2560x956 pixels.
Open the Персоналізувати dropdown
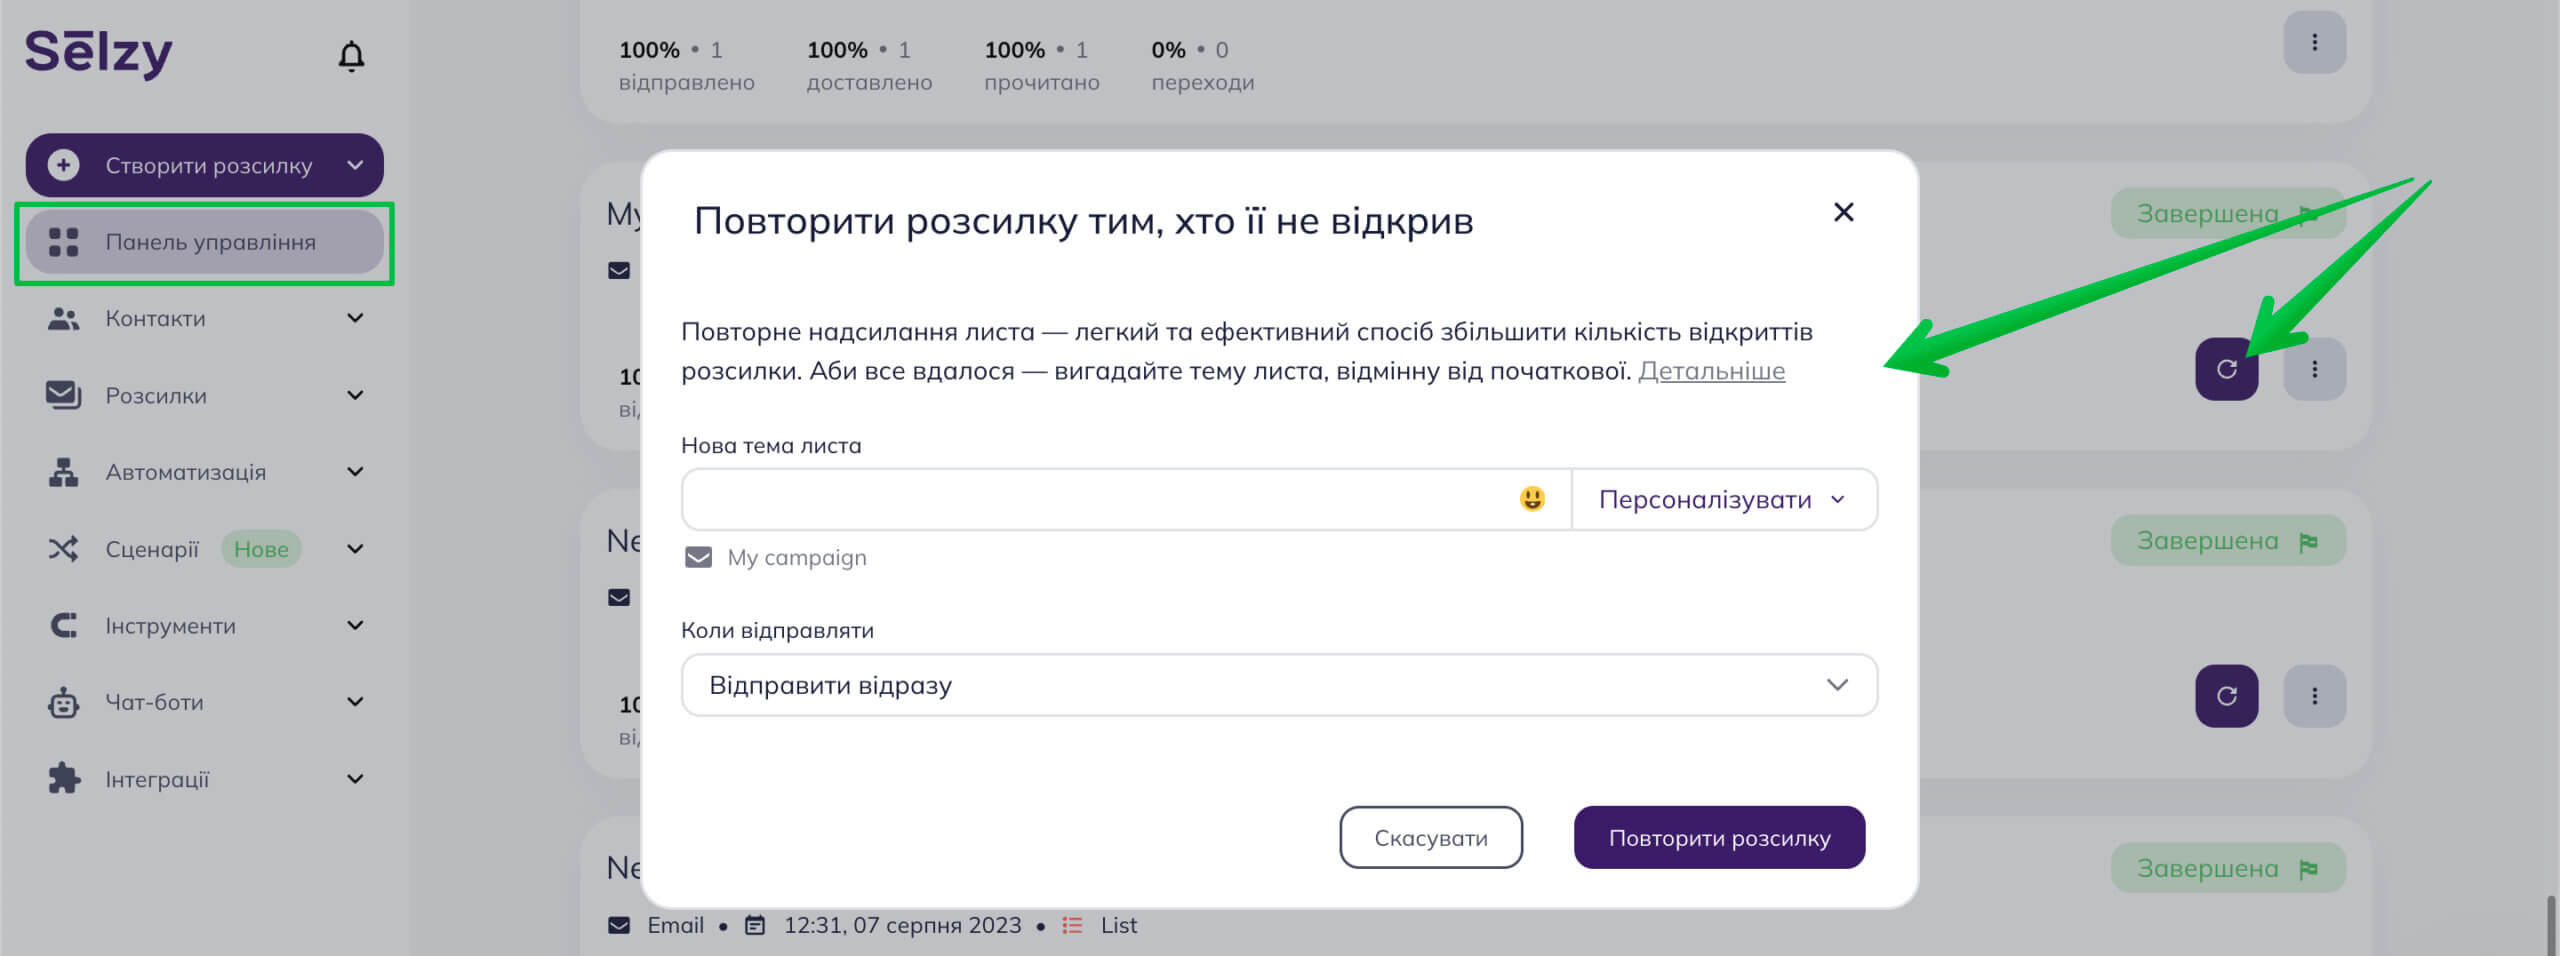coord(1724,499)
